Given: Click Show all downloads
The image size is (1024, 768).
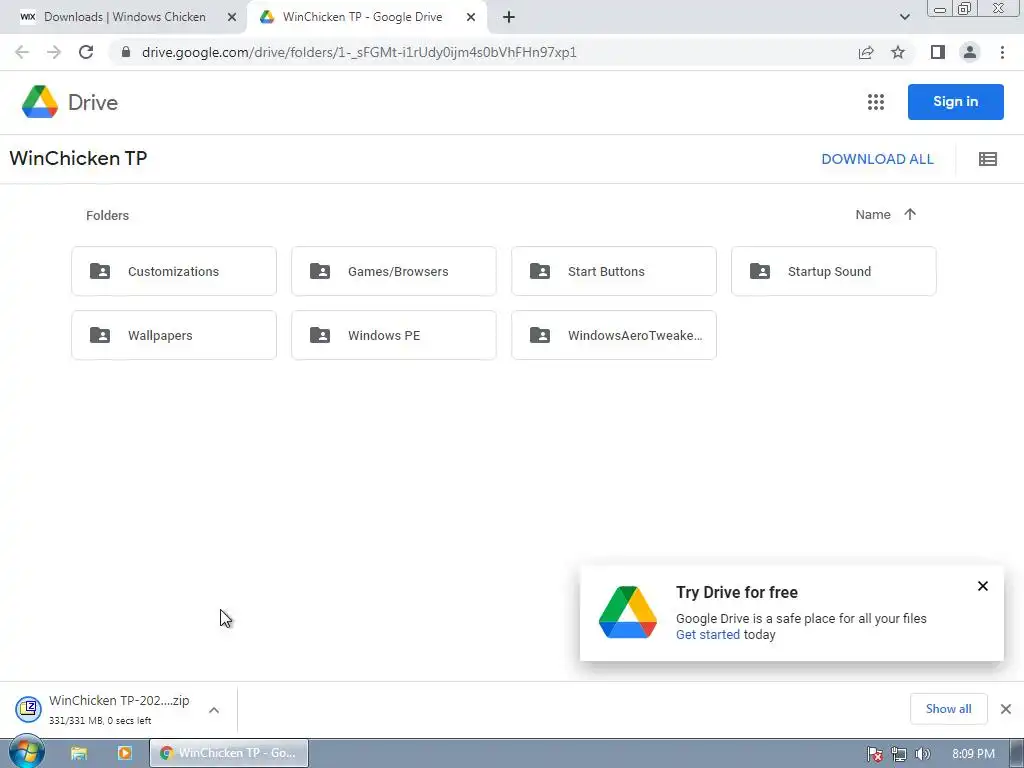Looking at the screenshot, I should pyautogui.click(x=948, y=709).
